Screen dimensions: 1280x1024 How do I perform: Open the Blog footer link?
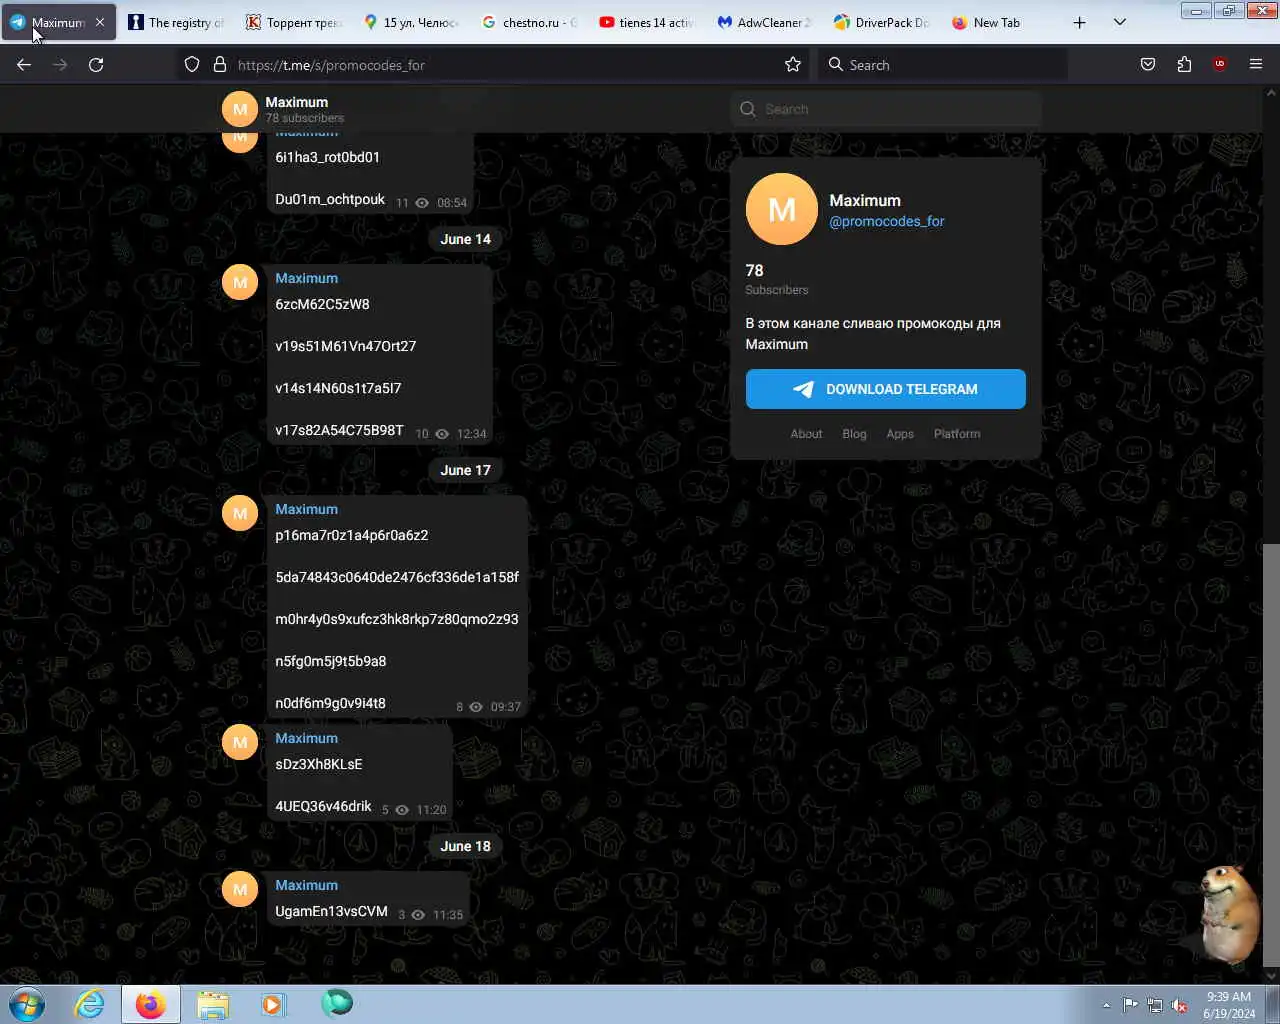(854, 434)
